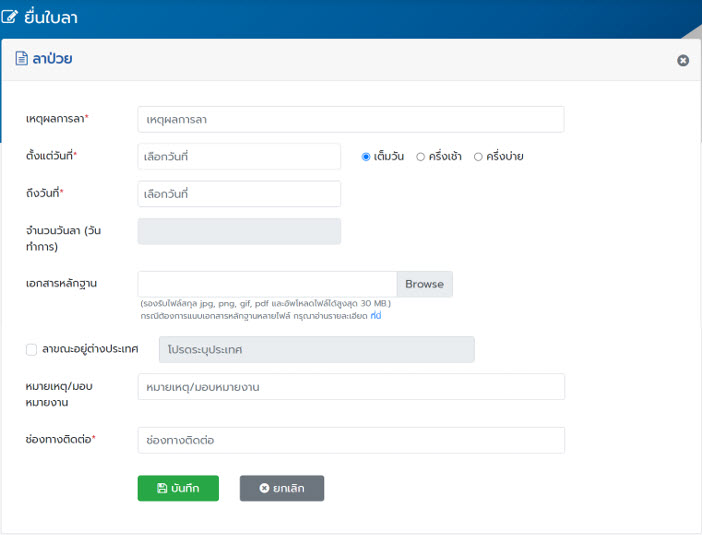Viewport: 703px width, 535px height.
Task: Close the ลาป่วย form panel
Action: point(683,60)
